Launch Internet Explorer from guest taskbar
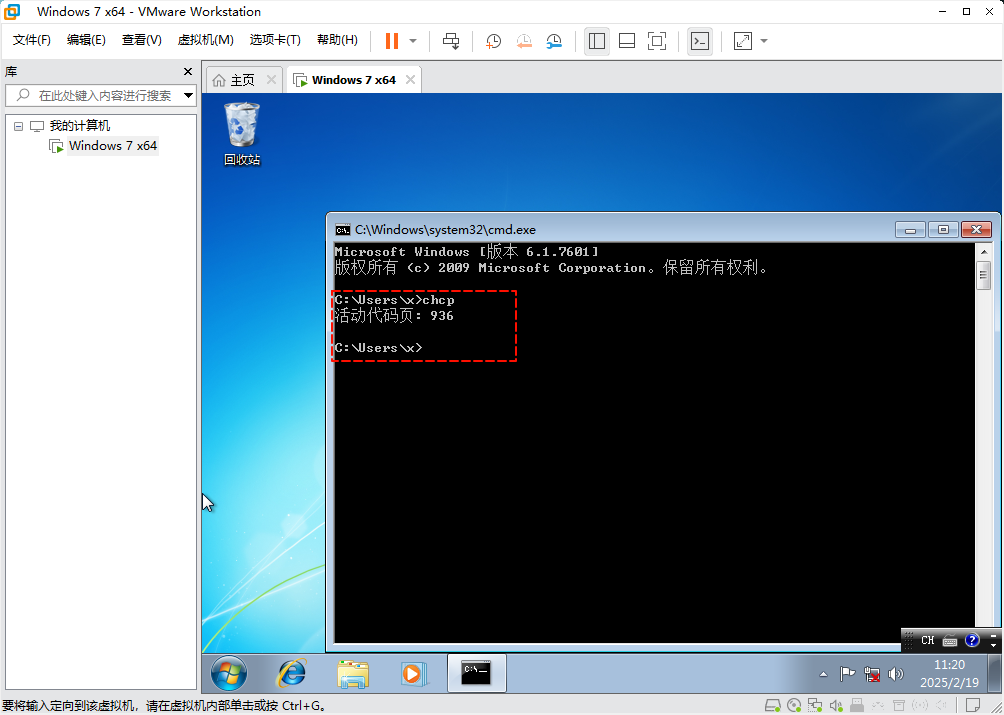This screenshot has height=715, width=1004. (x=291, y=673)
